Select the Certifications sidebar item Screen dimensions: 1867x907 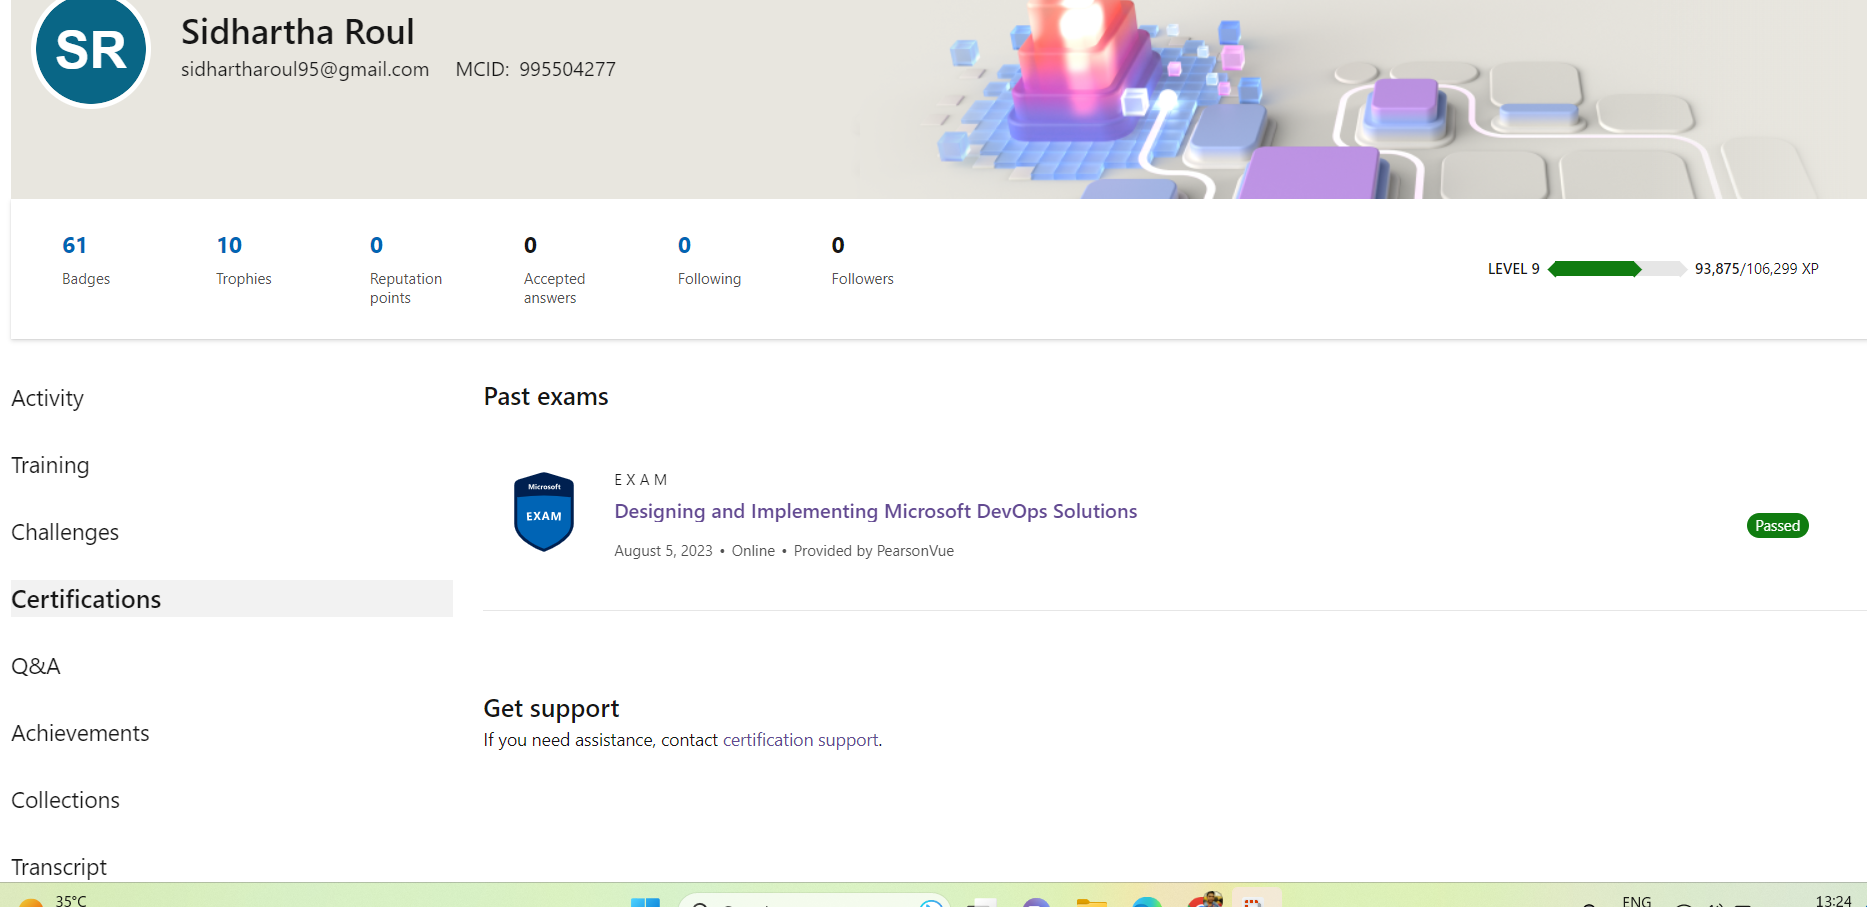point(231,599)
